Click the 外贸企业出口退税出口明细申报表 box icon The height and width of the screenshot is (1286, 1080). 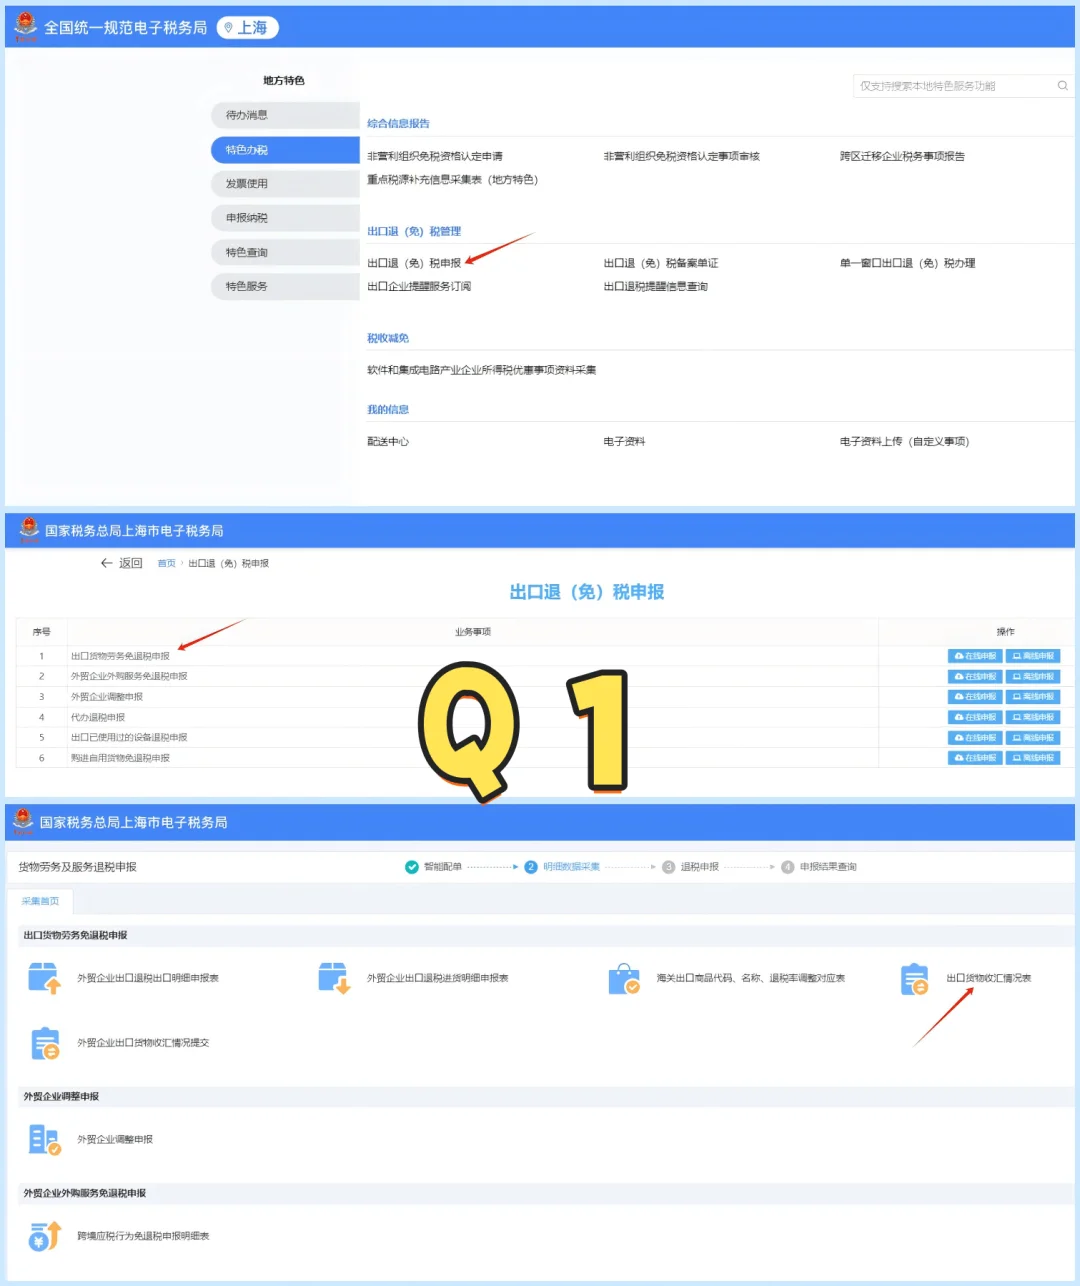(45, 978)
